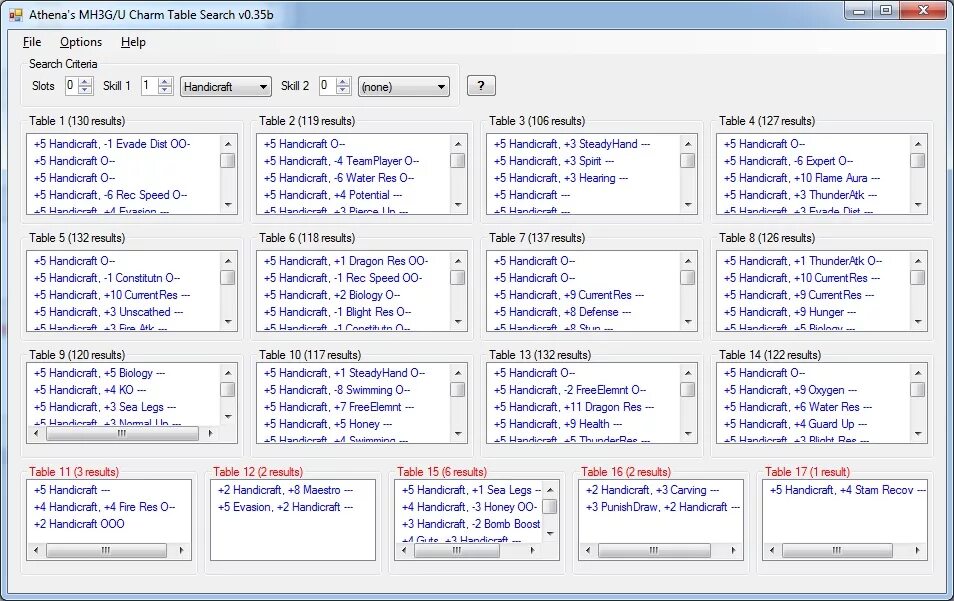Click the Skill 2 number input field
This screenshot has height=601, width=954.
(327, 86)
